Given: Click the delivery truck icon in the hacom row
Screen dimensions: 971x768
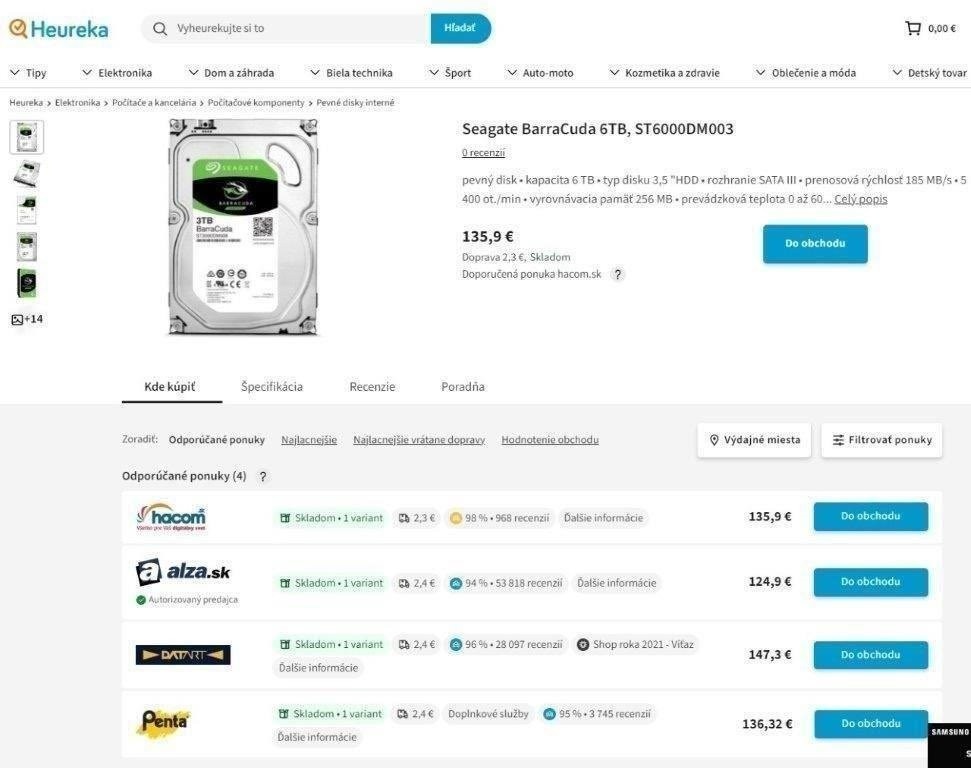Looking at the screenshot, I should 404,517.
